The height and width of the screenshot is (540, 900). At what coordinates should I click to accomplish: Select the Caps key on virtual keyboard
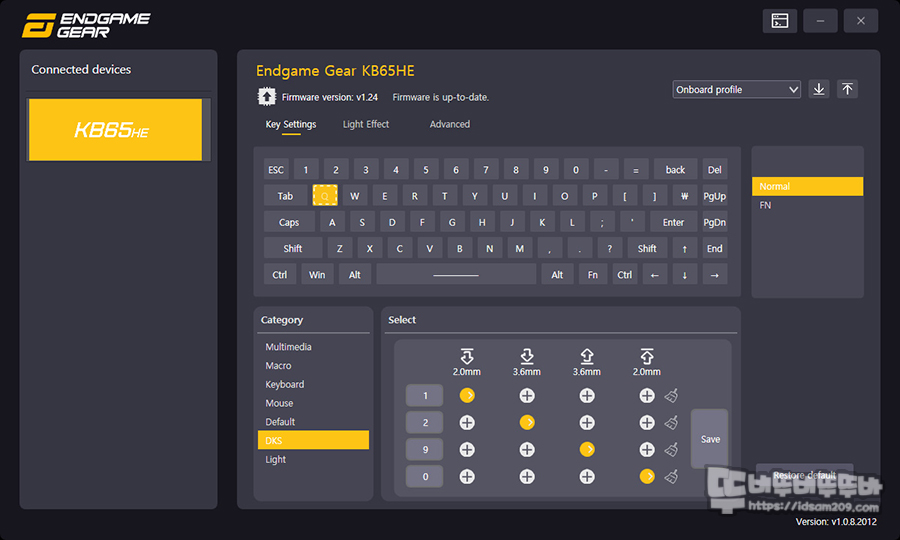tap(289, 222)
